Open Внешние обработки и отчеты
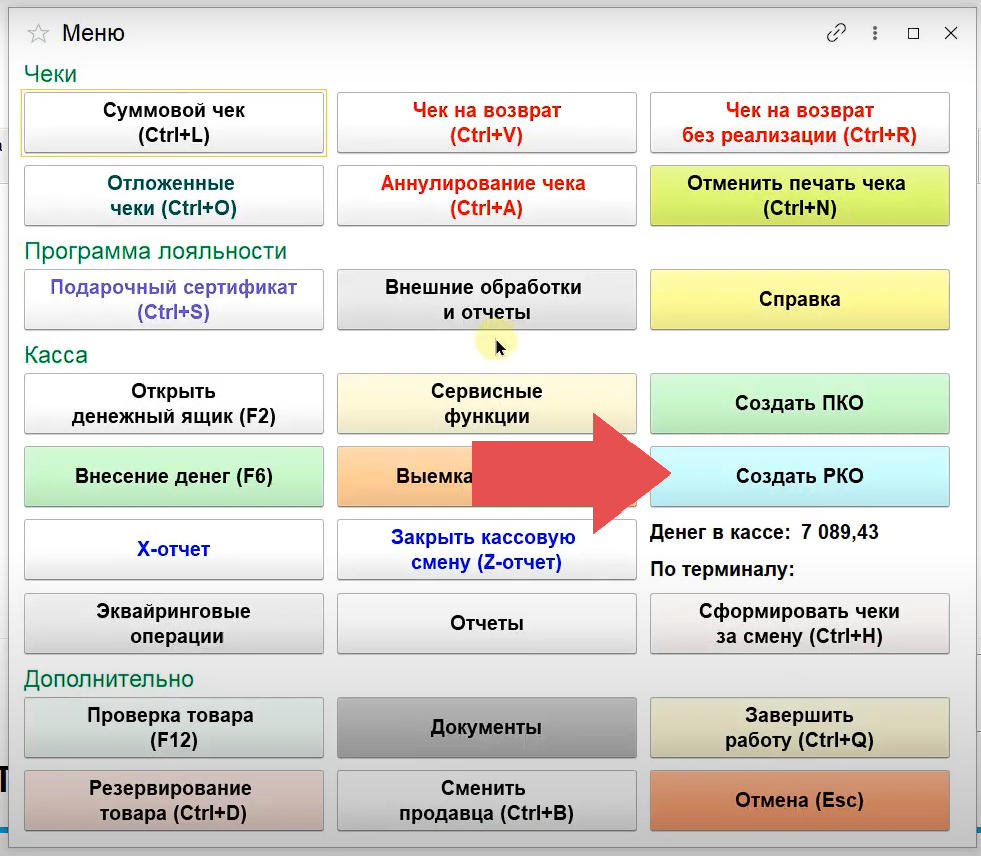This screenshot has height=856, width=981. pyautogui.click(x=487, y=300)
